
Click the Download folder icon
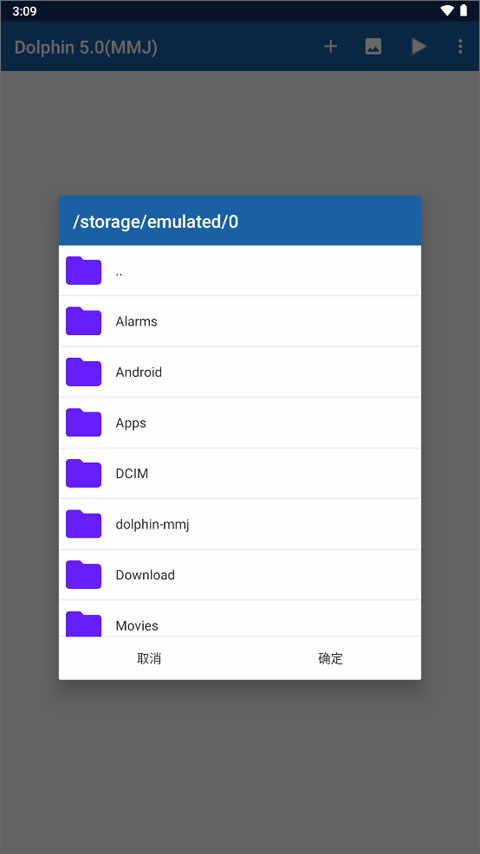coord(83,575)
